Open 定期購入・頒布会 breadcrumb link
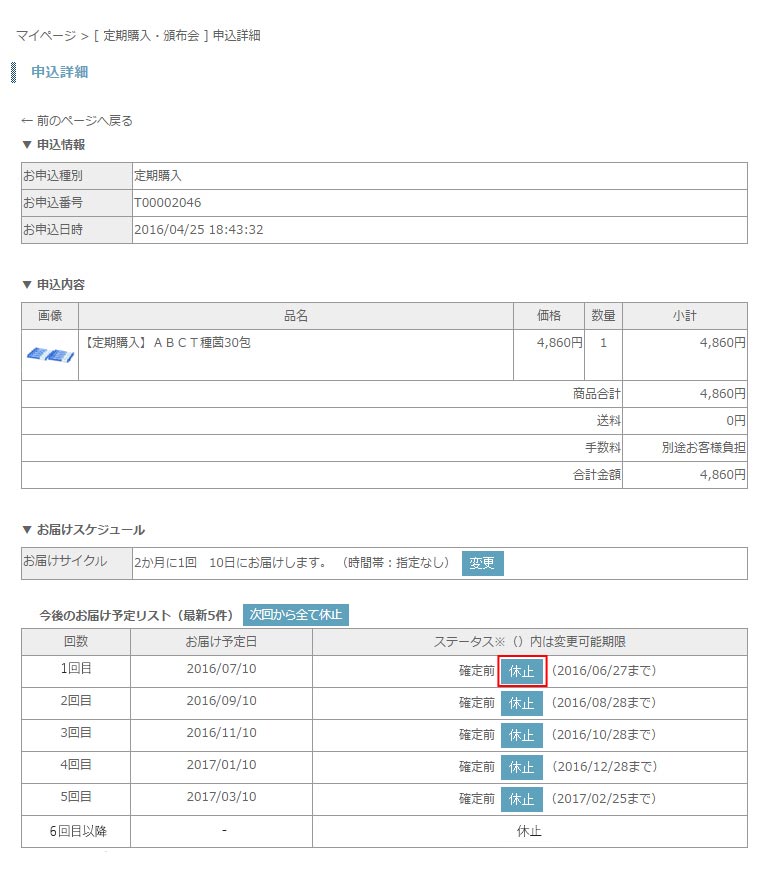This screenshot has height=878, width=780. tap(151, 36)
